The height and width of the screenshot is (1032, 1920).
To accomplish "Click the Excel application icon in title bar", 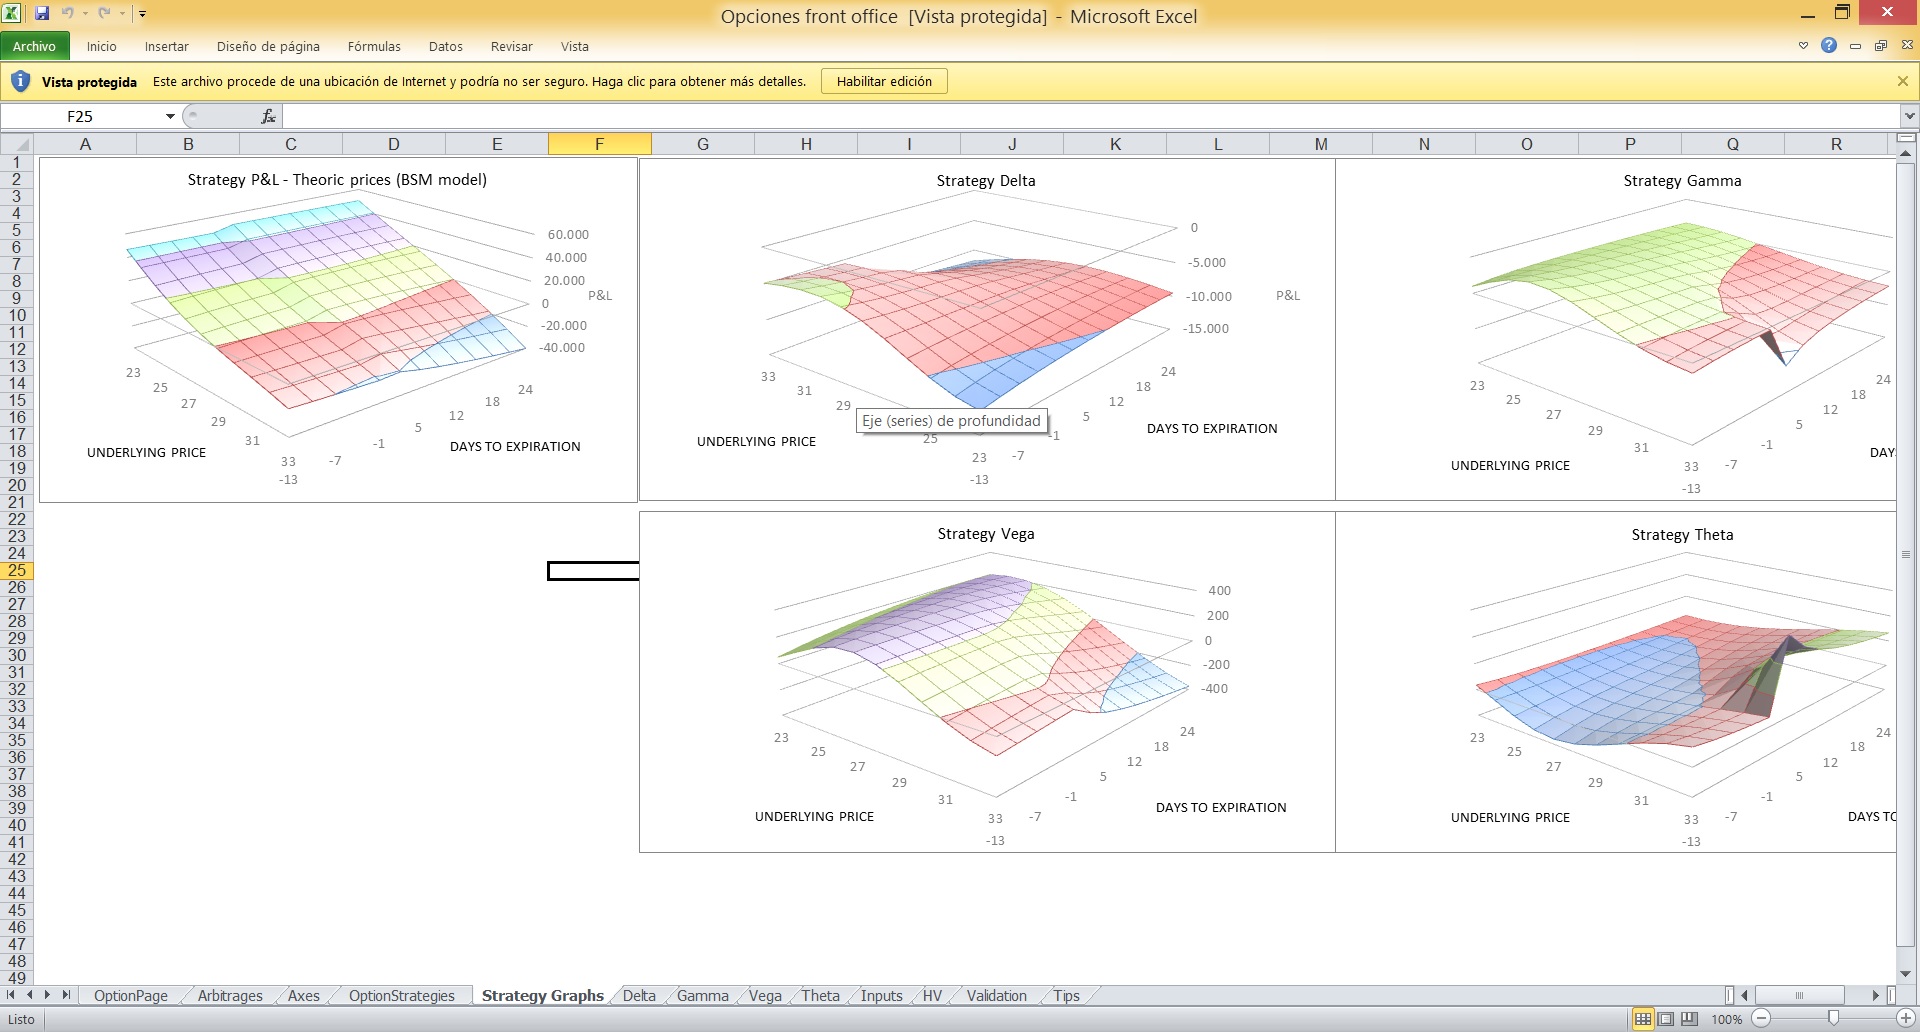I will click(x=13, y=13).
